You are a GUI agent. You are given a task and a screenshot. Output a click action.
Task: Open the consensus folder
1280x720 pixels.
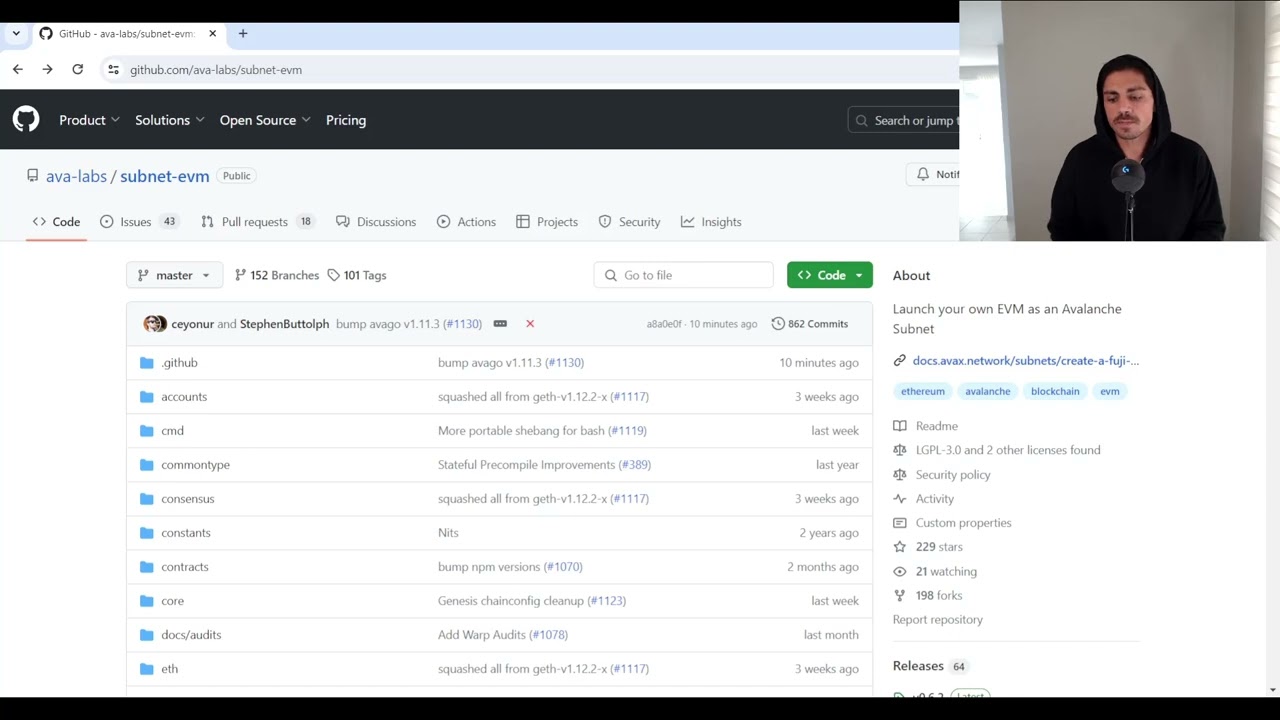(x=188, y=499)
